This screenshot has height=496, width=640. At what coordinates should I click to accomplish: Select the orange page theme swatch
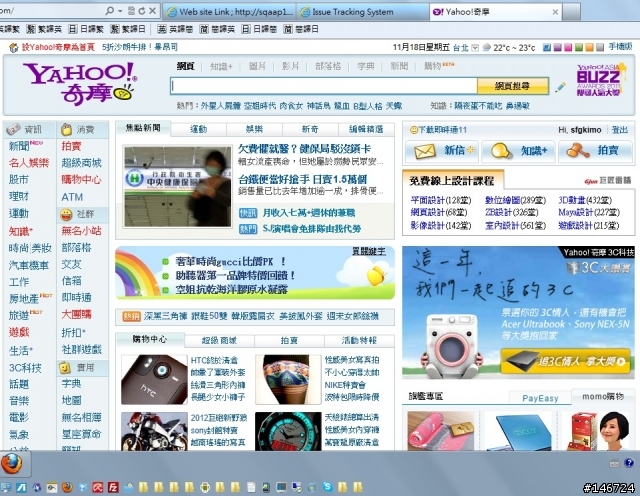click(589, 48)
